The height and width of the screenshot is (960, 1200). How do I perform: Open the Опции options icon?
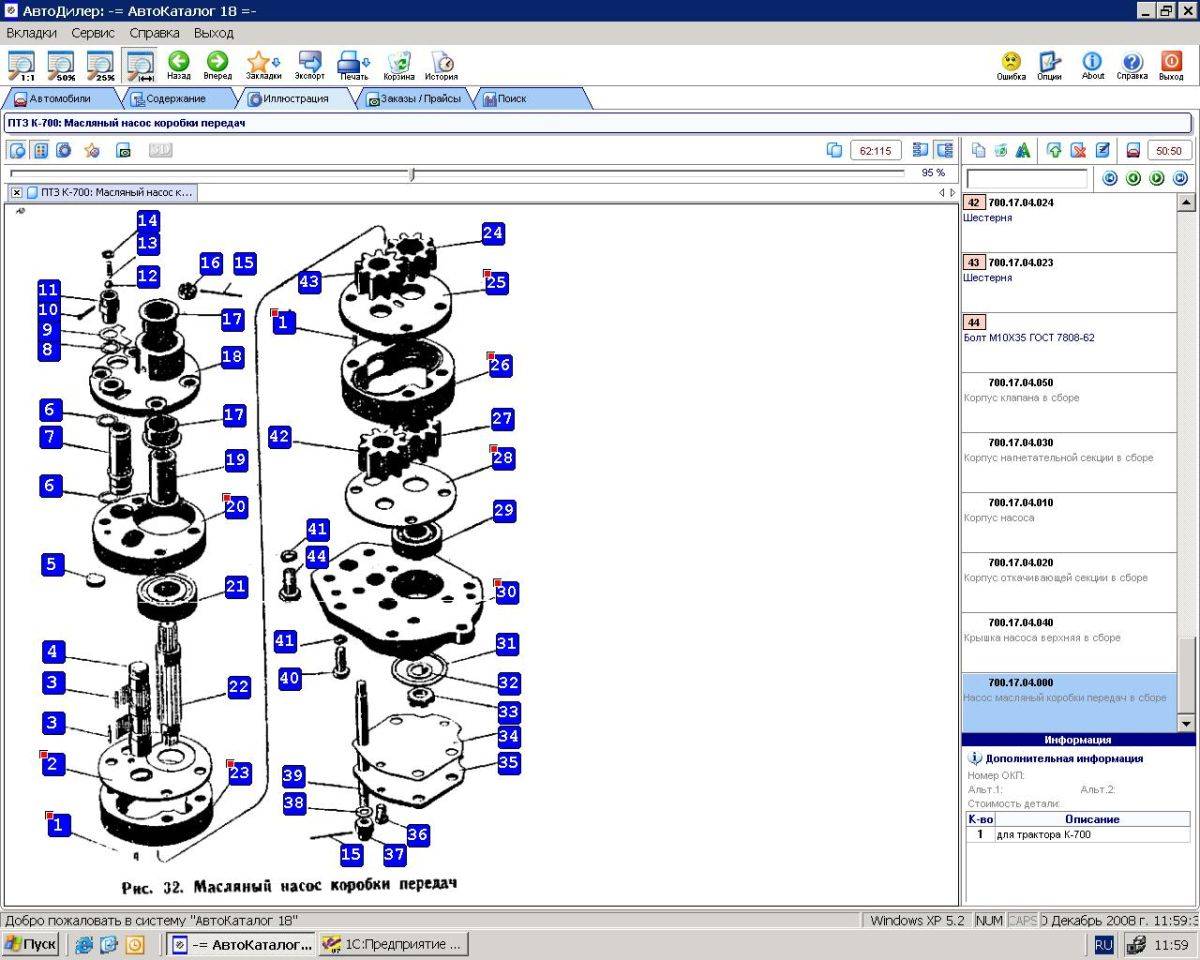coord(1049,65)
